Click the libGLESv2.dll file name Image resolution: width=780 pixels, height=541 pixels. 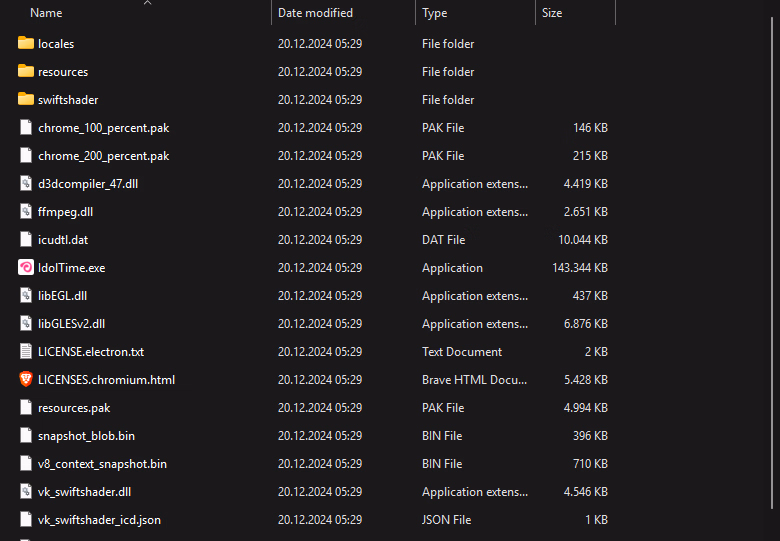point(71,324)
